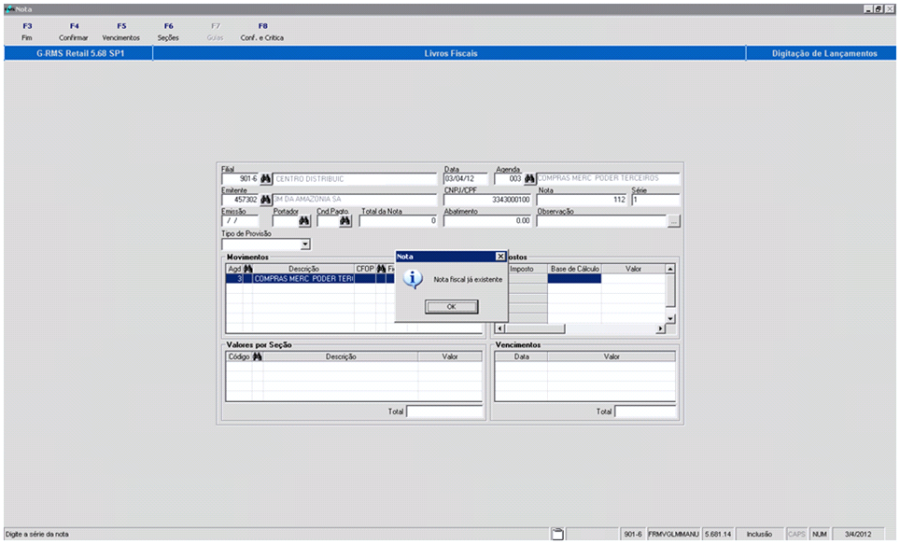Choose F6 Seções in the toolbar
The width and height of the screenshot is (900, 544).
[x=168, y=32]
